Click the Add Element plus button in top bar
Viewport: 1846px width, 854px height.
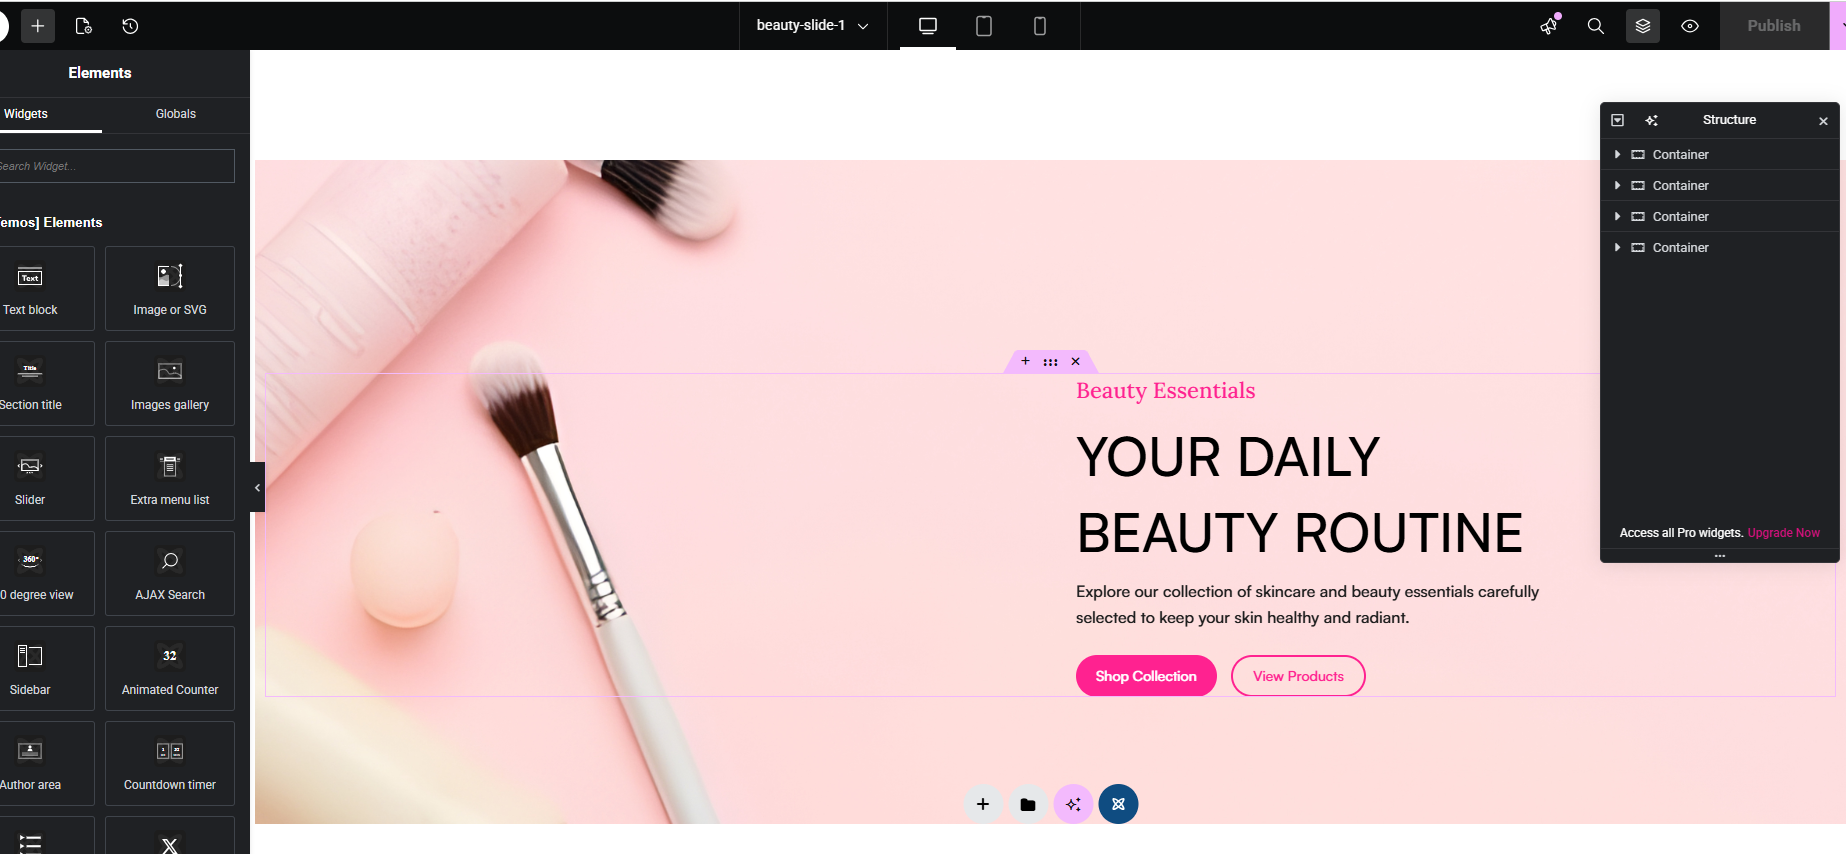point(38,26)
